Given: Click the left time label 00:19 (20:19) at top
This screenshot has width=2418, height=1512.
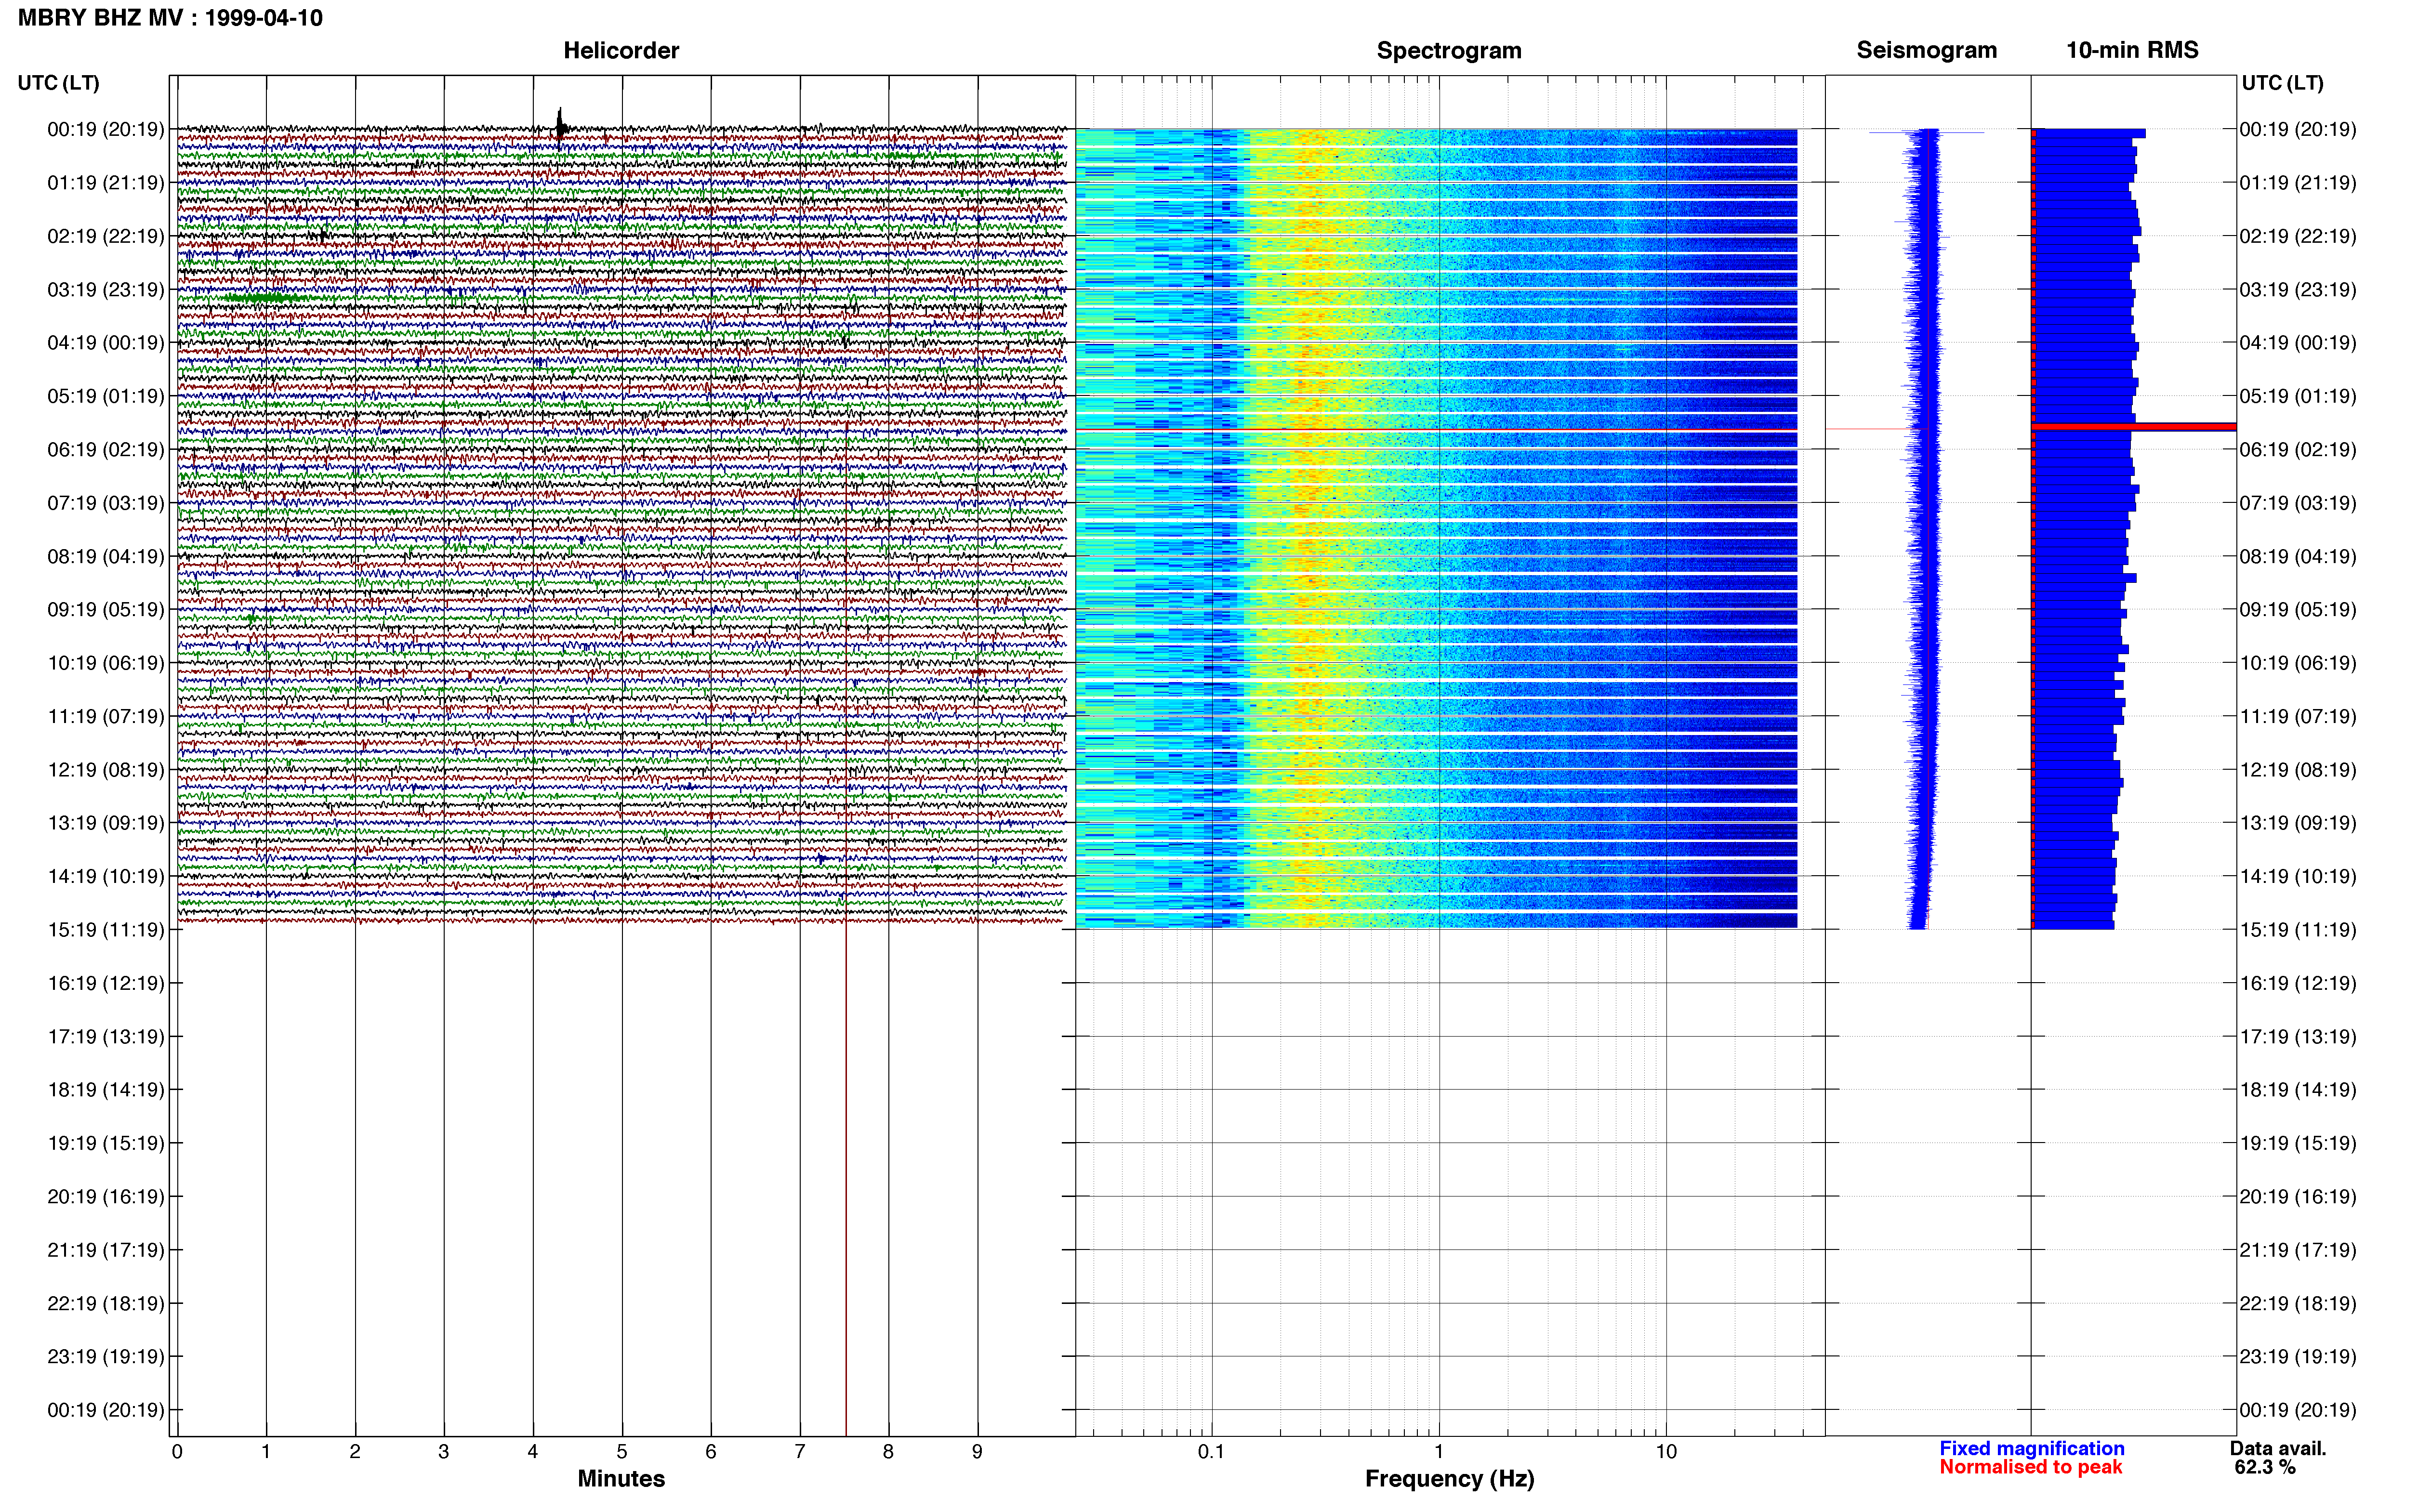Looking at the screenshot, I should pyautogui.click(x=106, y=129).
